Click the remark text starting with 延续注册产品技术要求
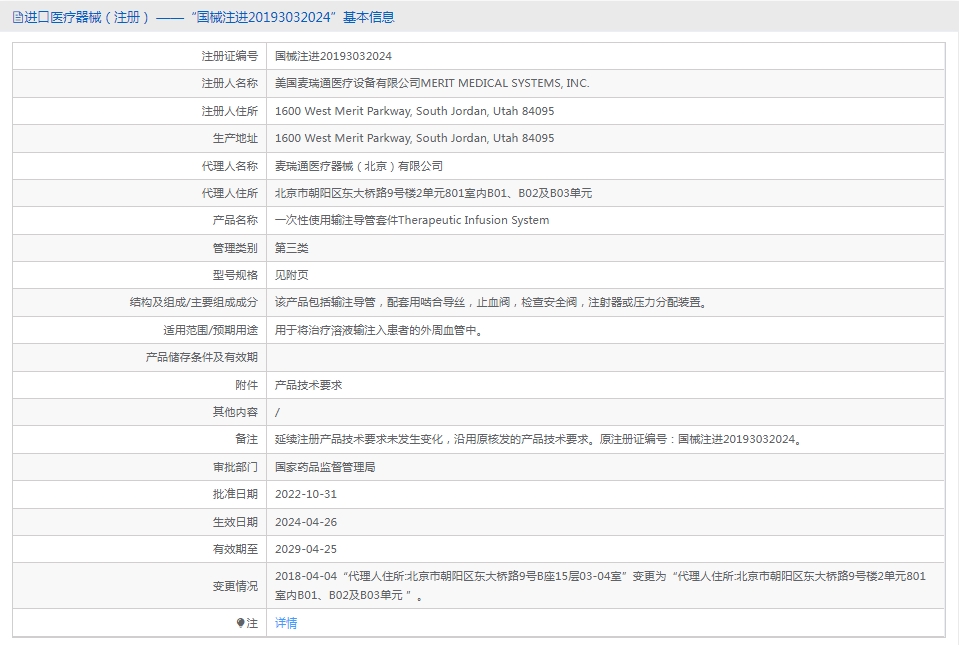Screen dimensions: 959x645 pyautogui.click(x=539, y=439)
